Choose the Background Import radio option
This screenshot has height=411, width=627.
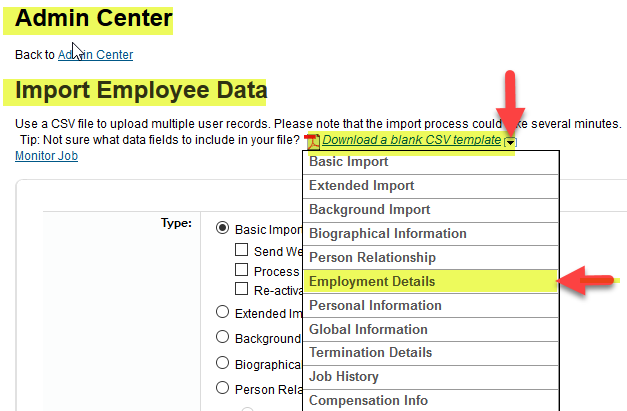coord(222,337)
